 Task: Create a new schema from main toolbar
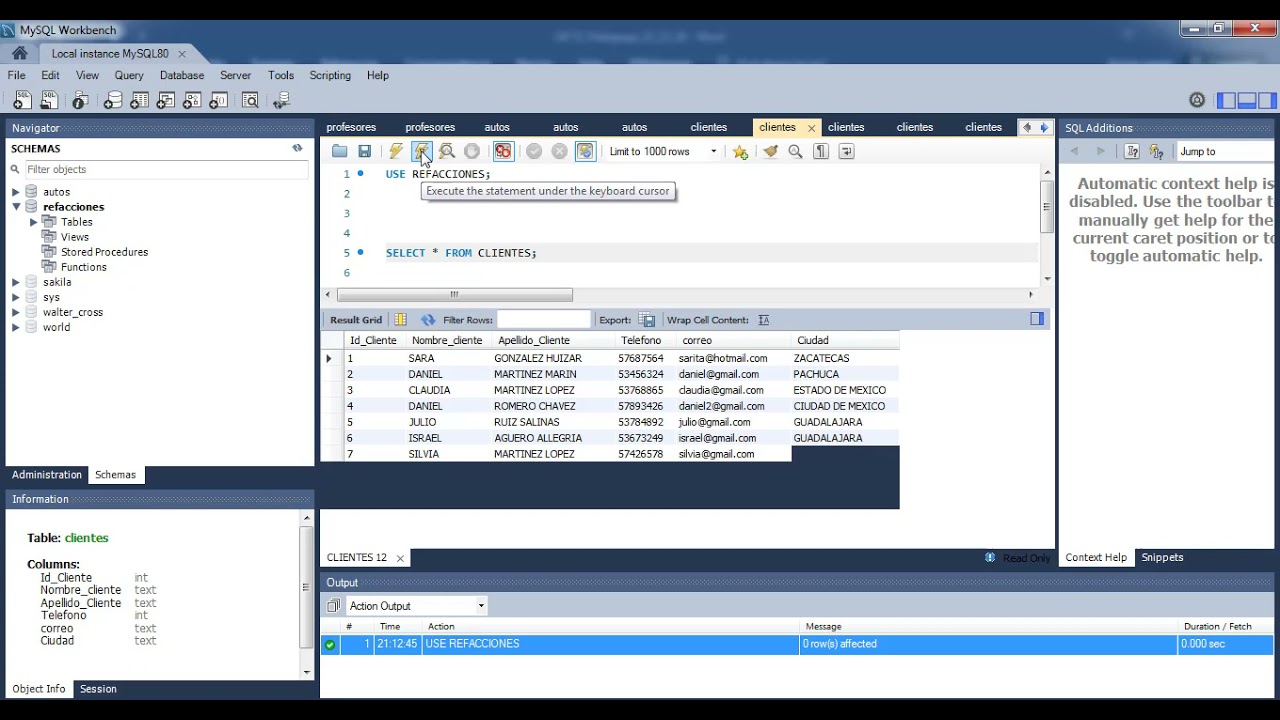pyautogui.click(x=113, y=100)
